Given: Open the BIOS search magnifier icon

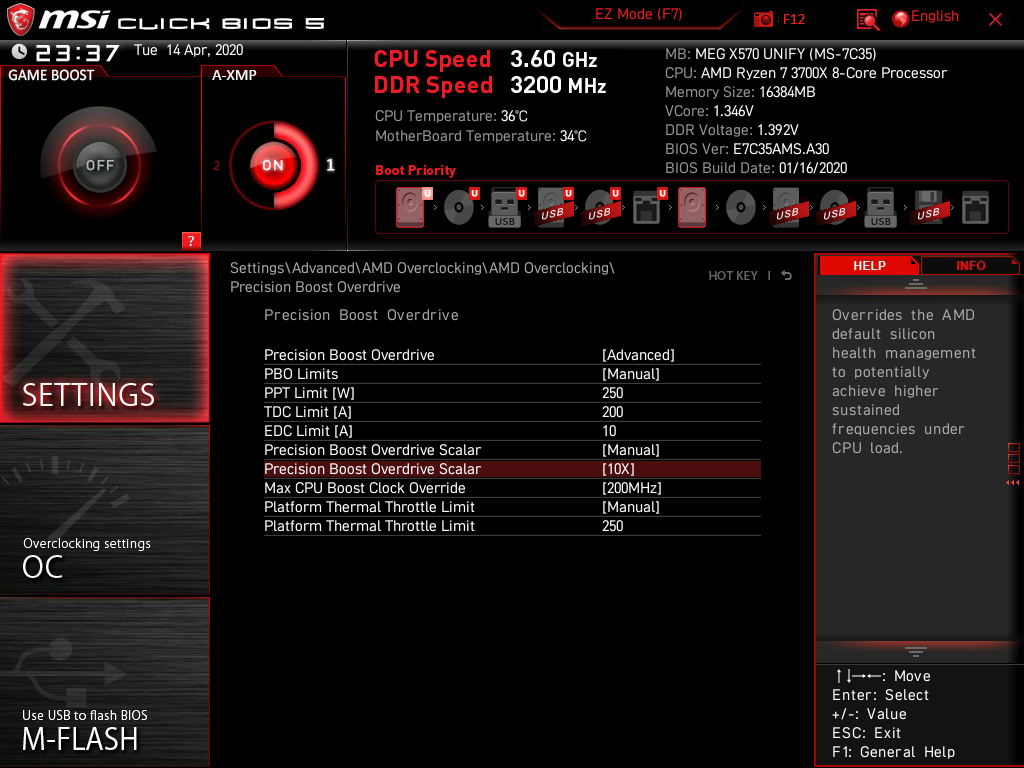Looking at the screenshot, I should [x=867, y=19].
